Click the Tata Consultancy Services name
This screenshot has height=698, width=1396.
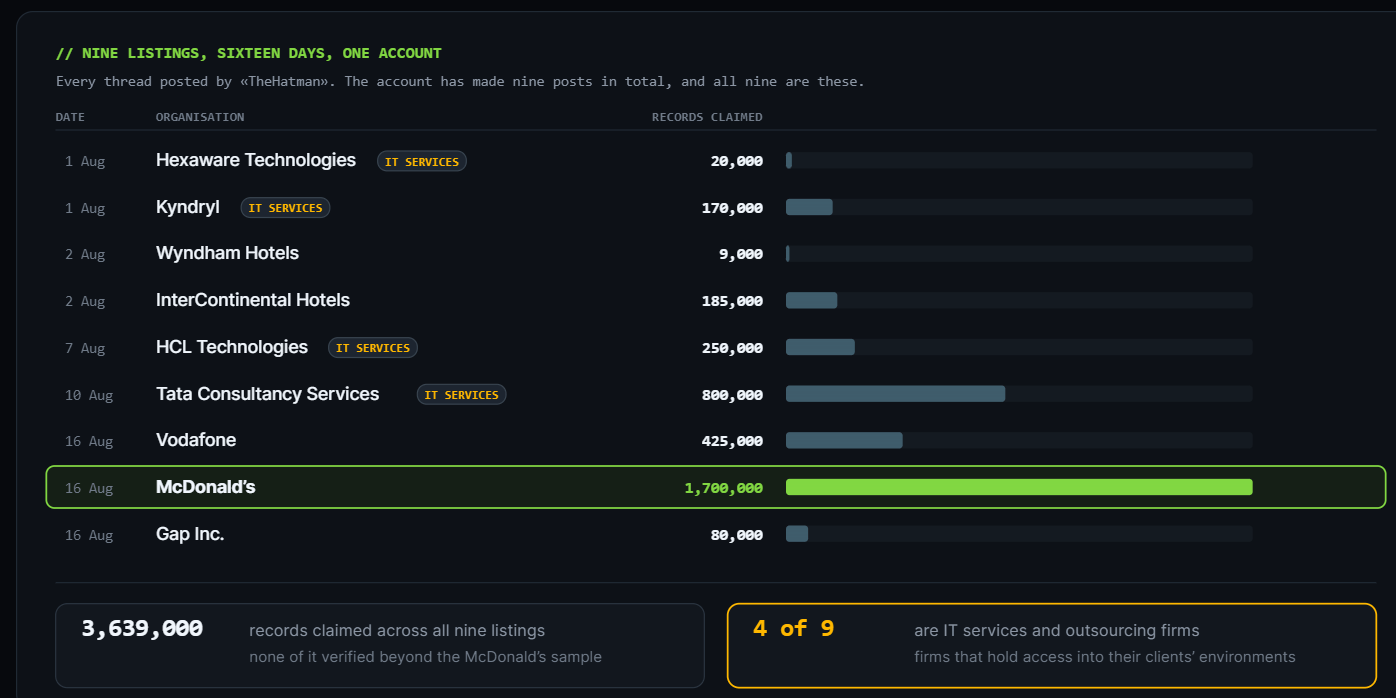(268, 394)
